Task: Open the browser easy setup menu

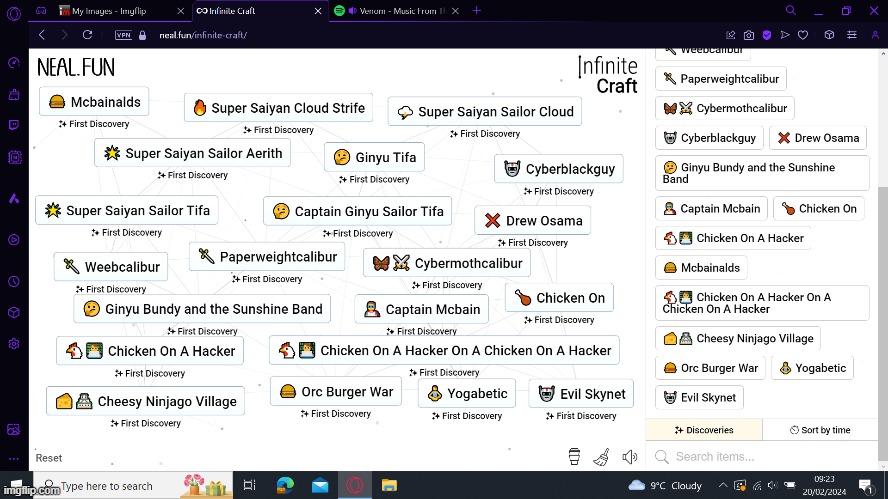Action: (852, 35)
